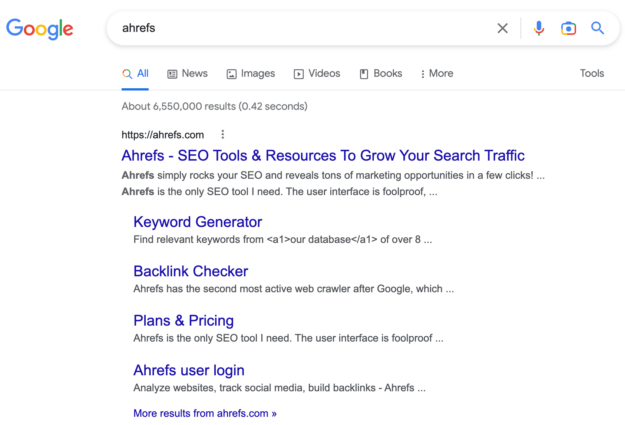Go to Plans & Pricing sitelink
The height and width of the screenshot is (425, 625).
(183, 320)
